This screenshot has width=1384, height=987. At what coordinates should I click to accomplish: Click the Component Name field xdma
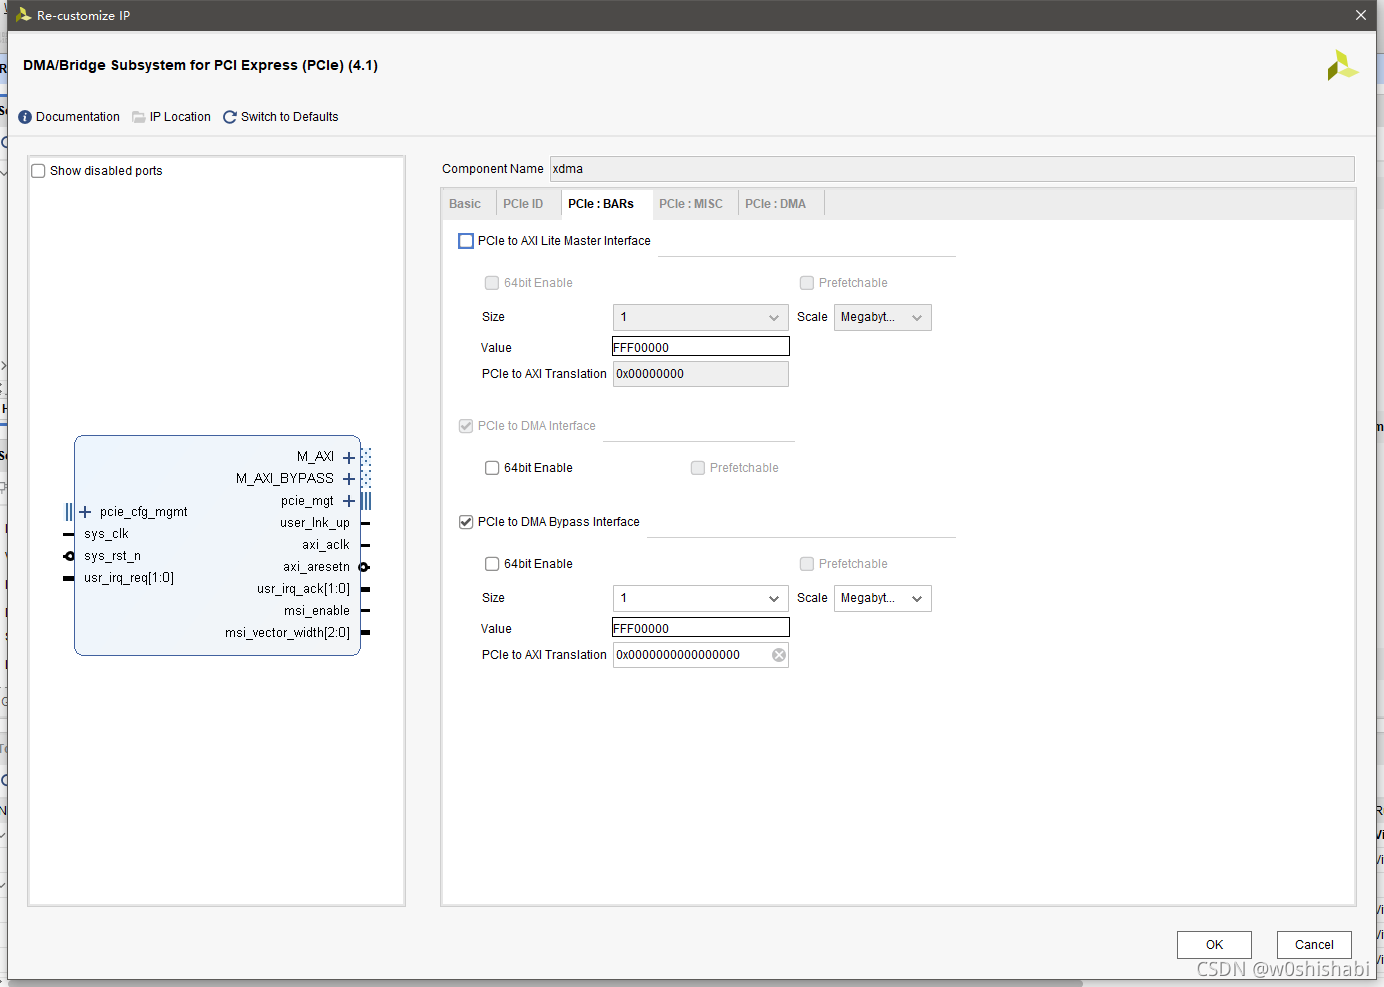(x=952, y=169)
